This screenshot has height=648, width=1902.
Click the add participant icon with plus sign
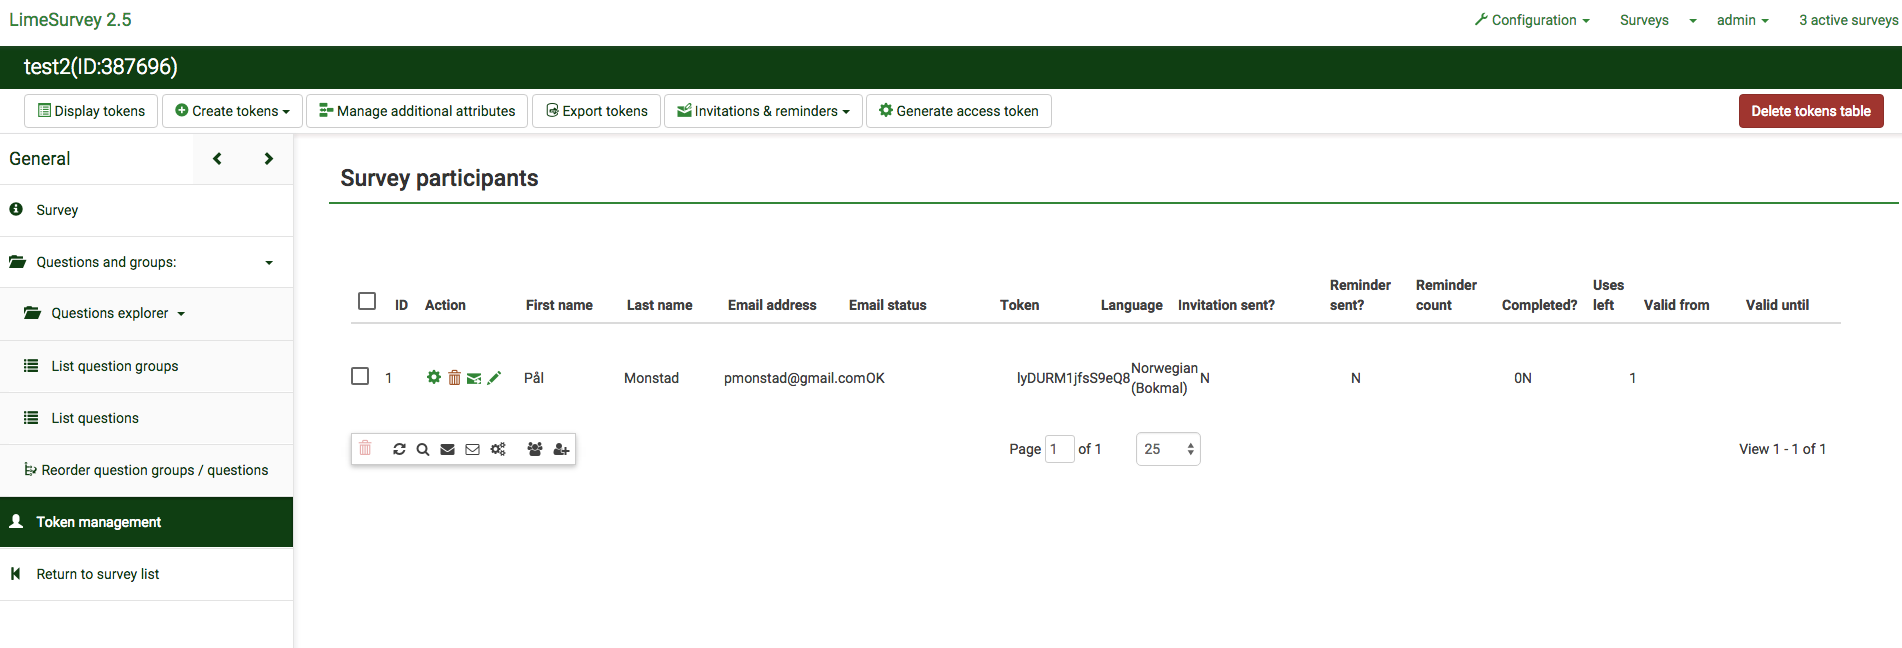pyautogui.click(x=561, y=449)
